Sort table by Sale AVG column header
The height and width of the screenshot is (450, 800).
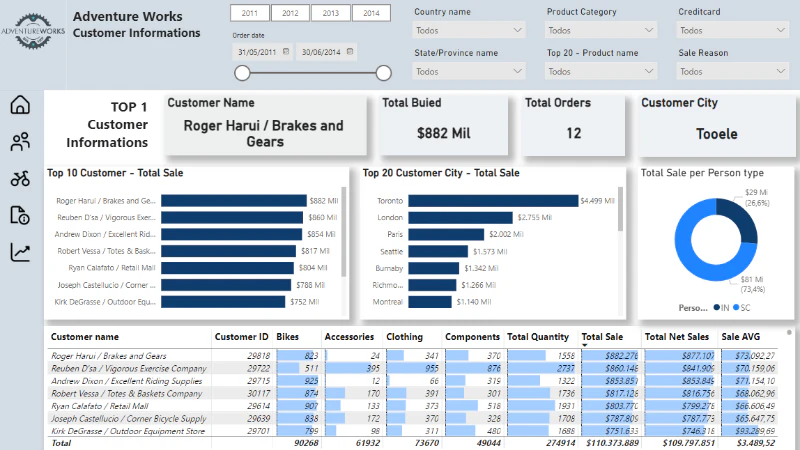(740, 337)
